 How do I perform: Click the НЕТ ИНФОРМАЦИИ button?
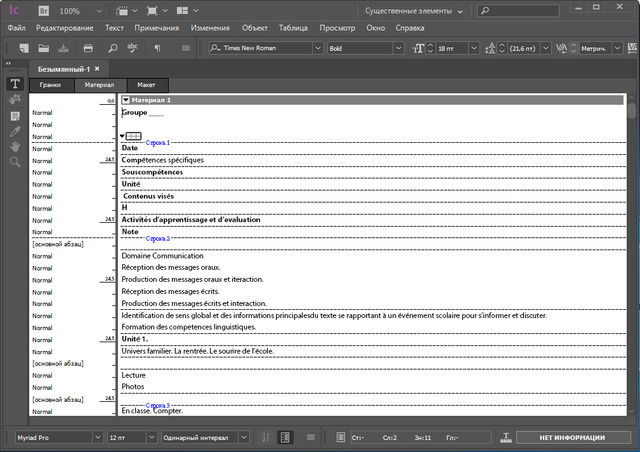[x=572, y=437]
